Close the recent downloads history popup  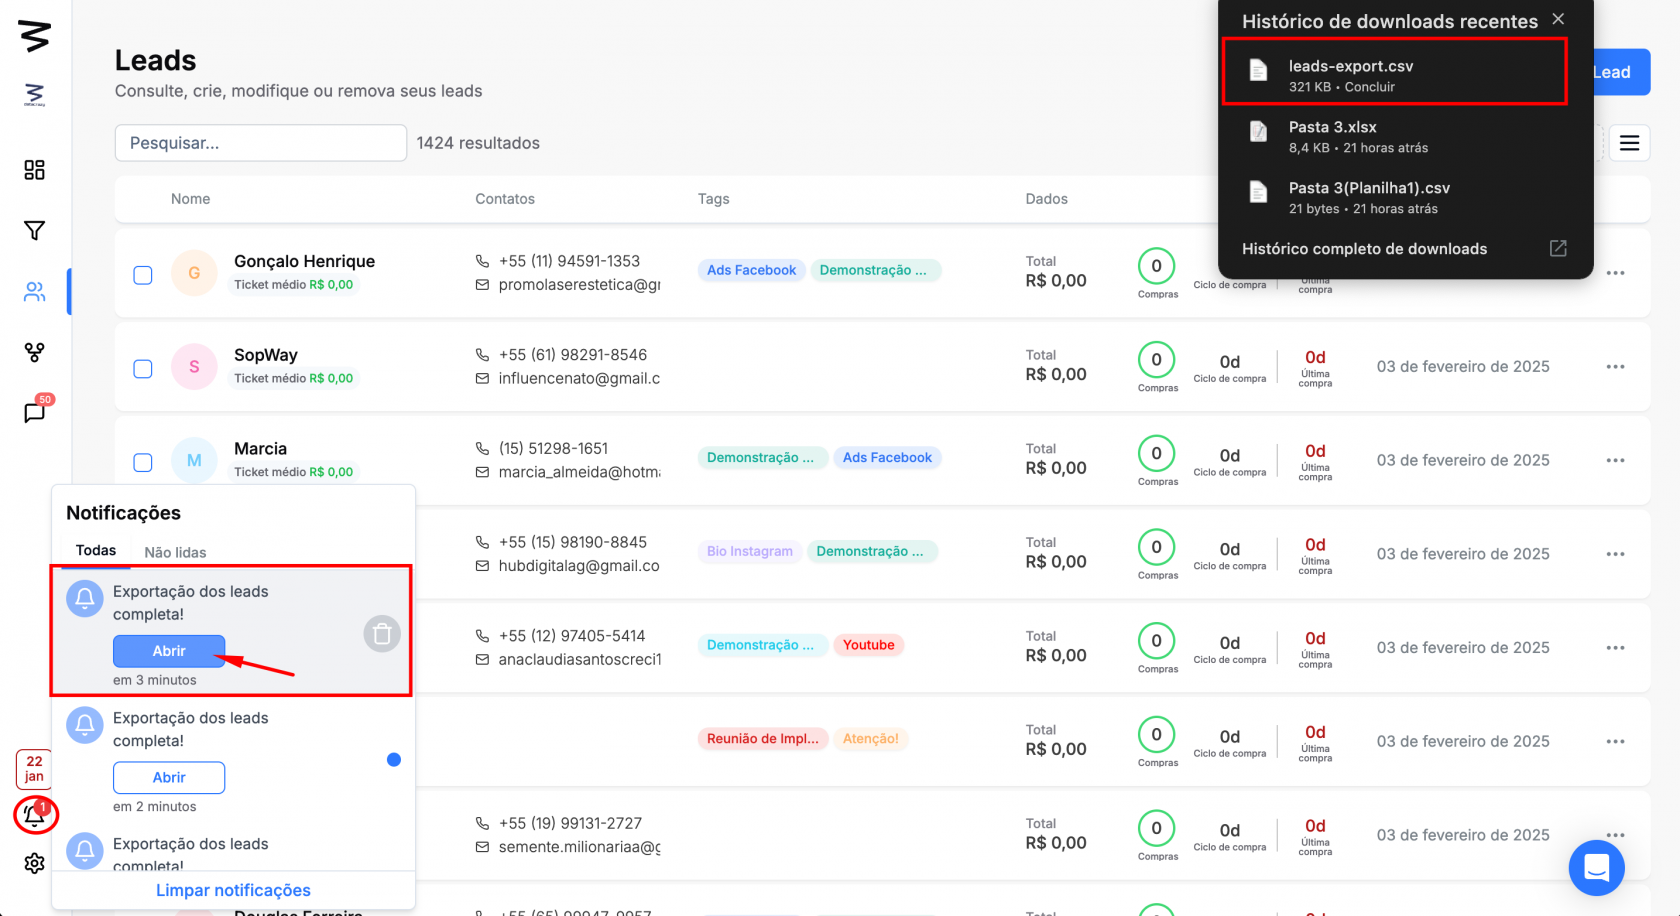click(x=1558, y=19)
